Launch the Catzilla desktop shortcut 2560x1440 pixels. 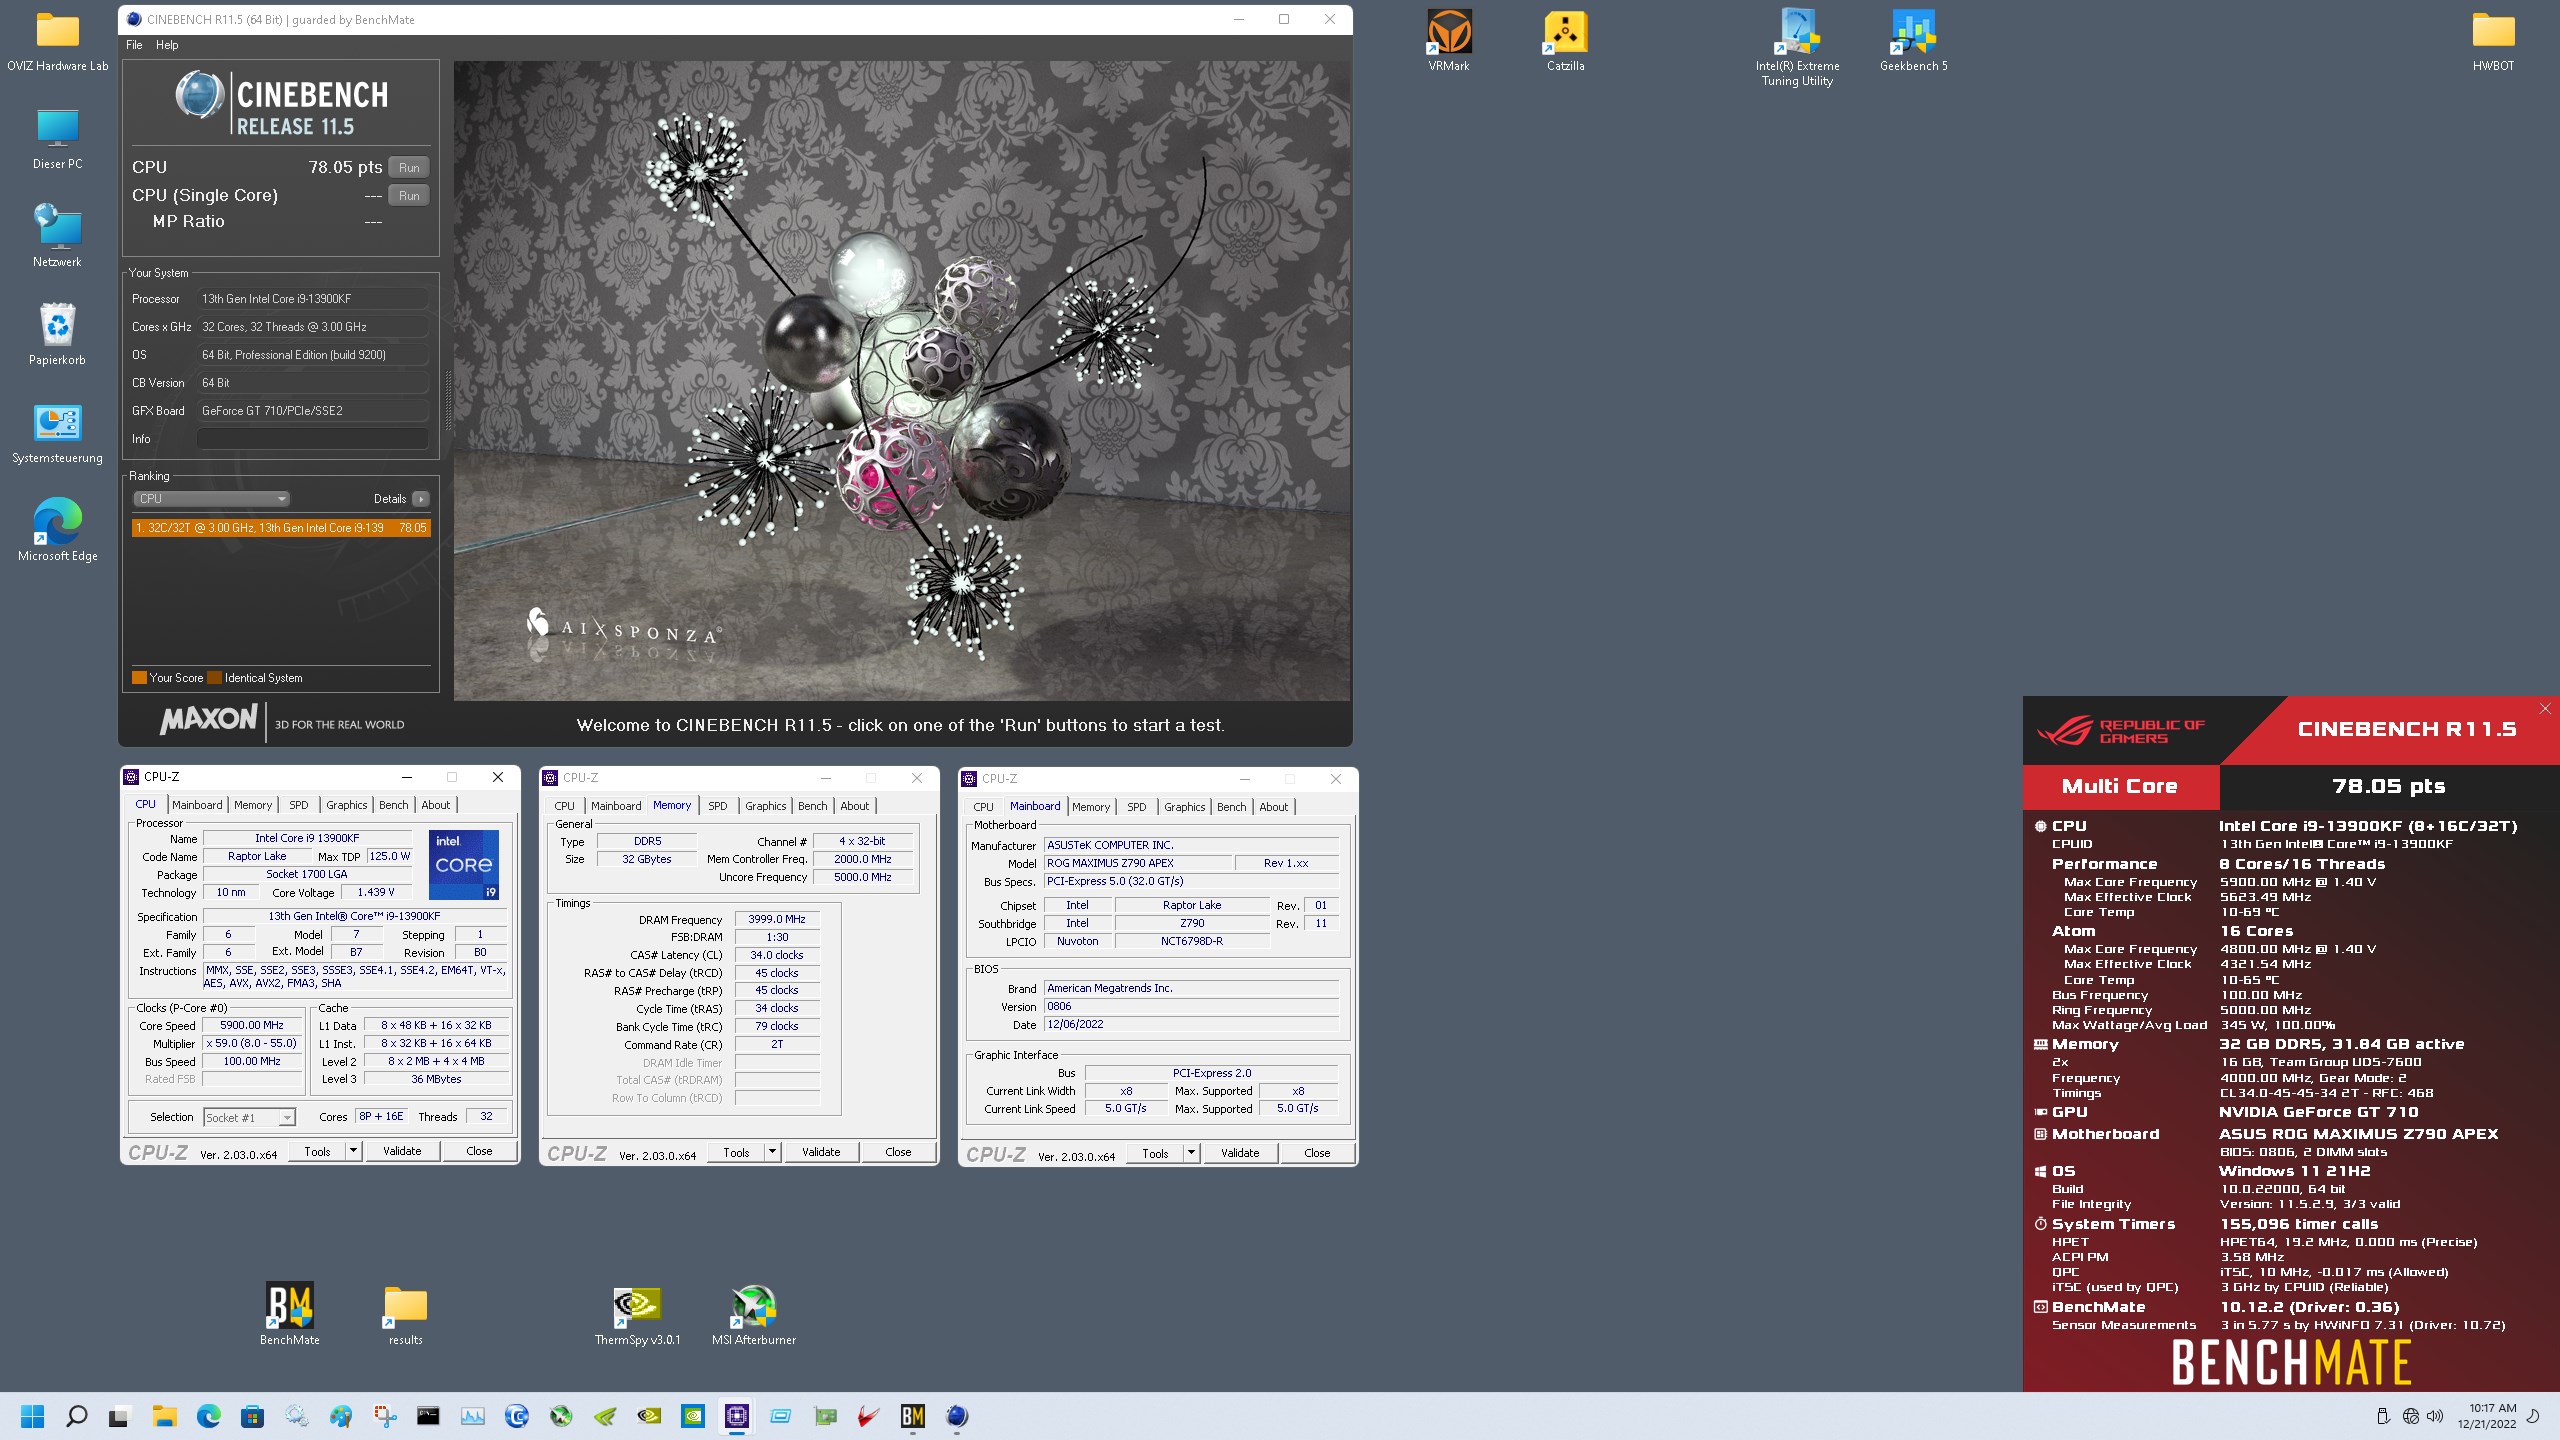(x=1565, y=42)
